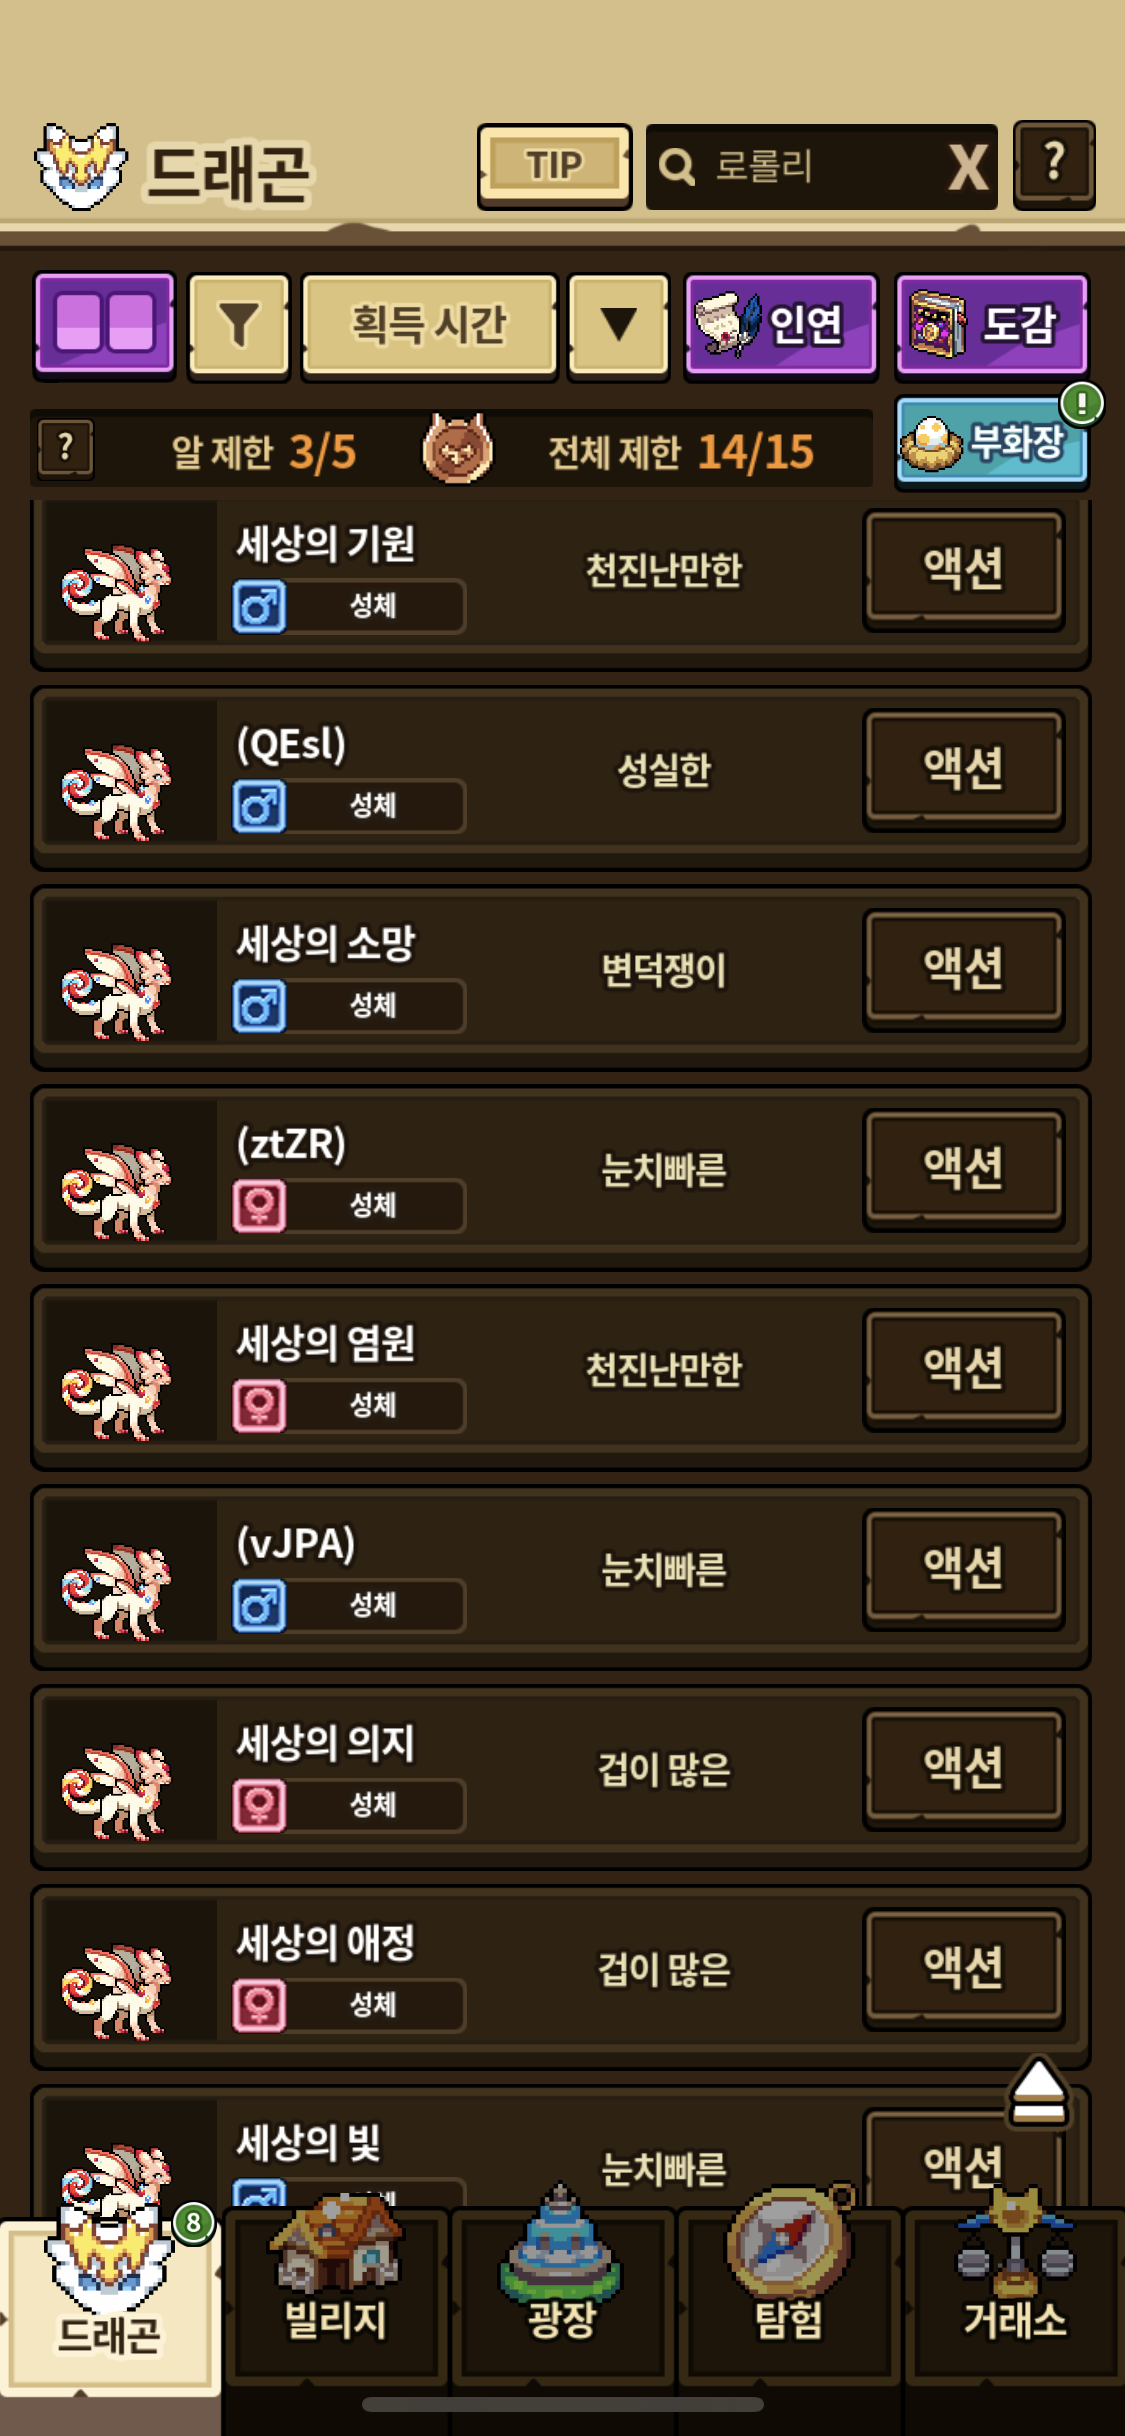Tap 액션 for 세상의 기원 dragon
Screen dimensions: 1125x2436
[x=964, y=568]
